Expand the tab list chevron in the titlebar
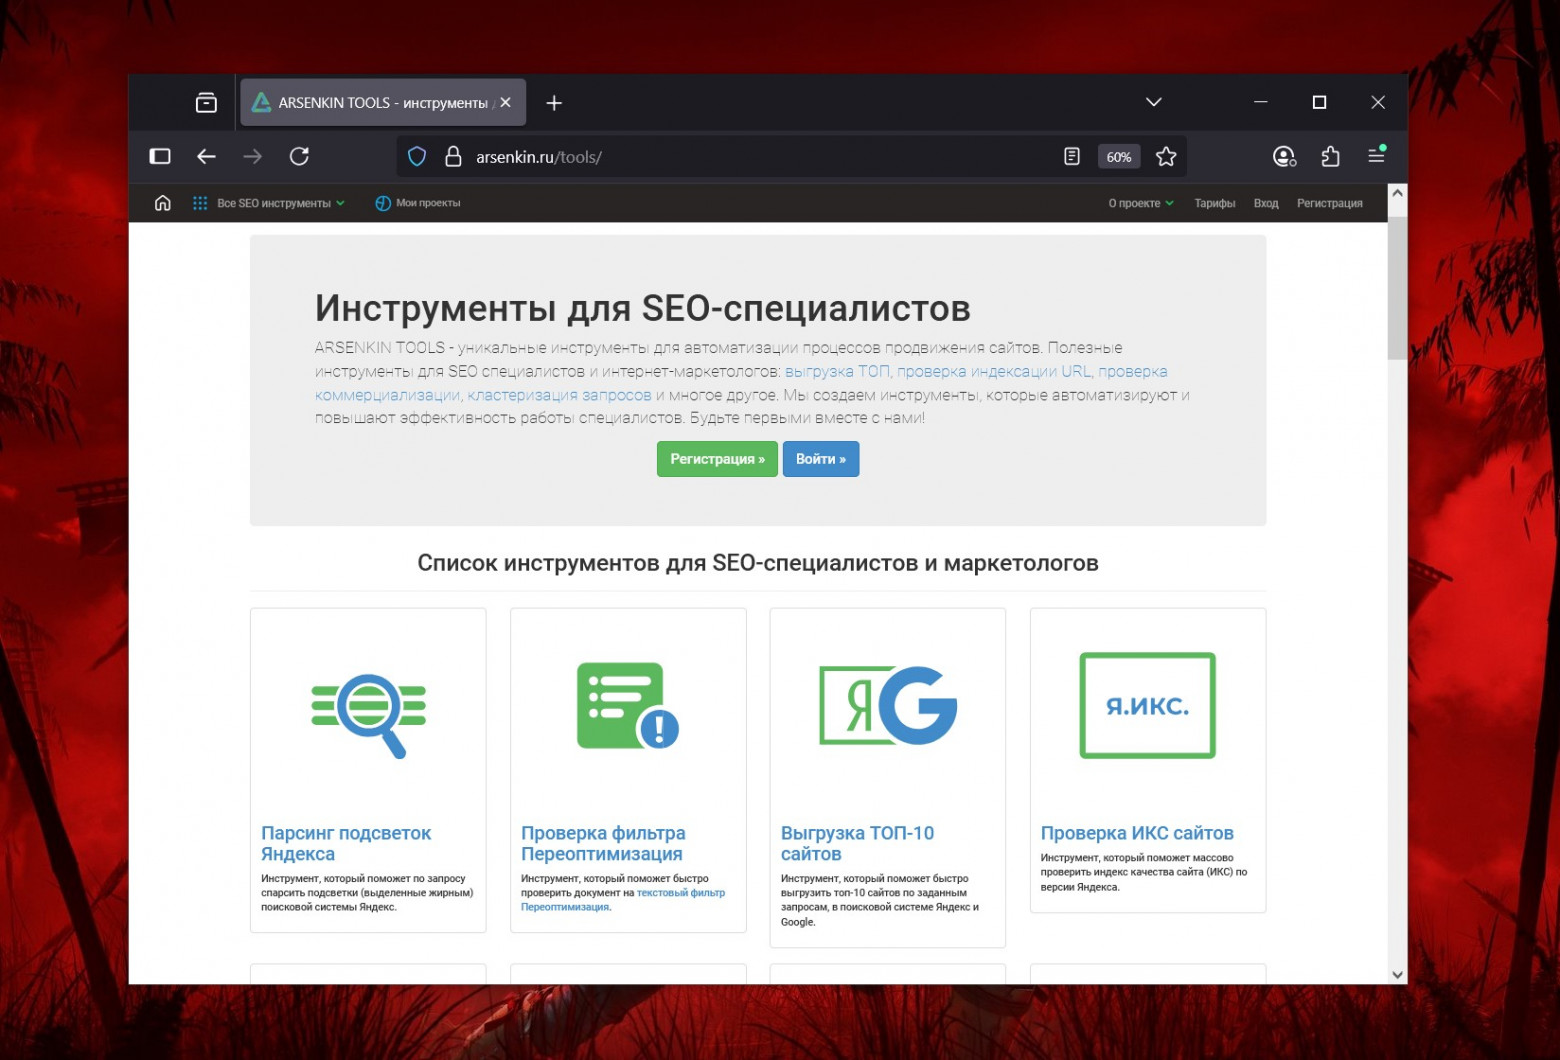 click(1153, 102)
